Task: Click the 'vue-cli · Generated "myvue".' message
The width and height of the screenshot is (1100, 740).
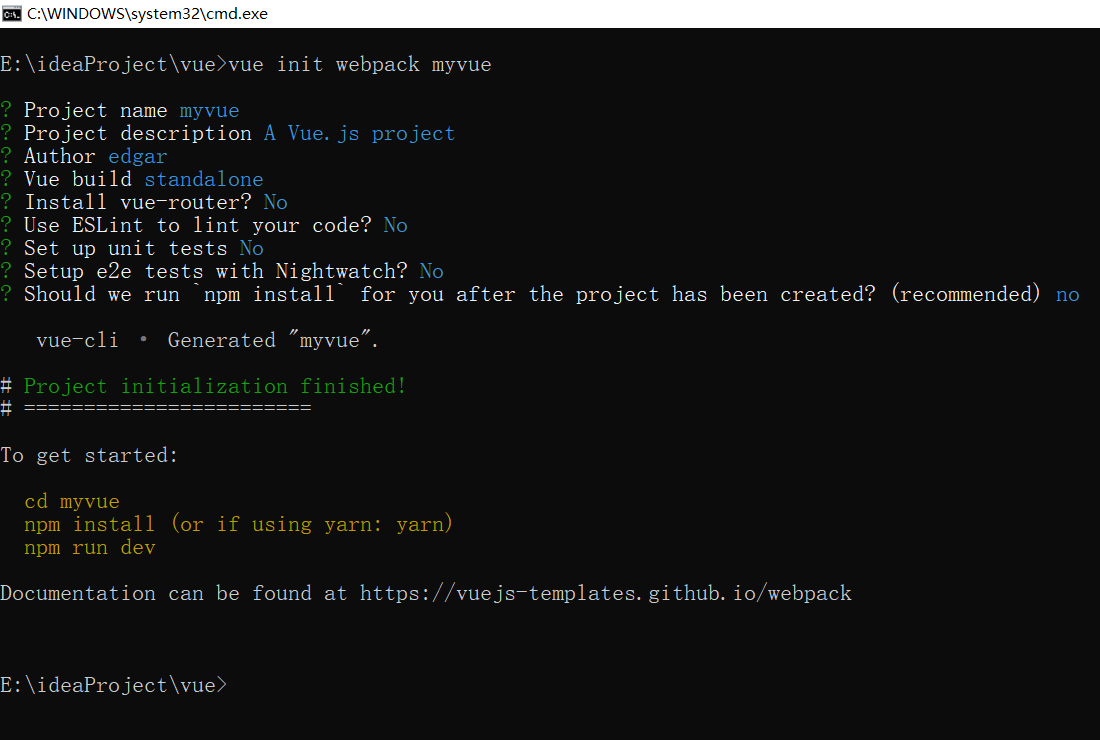Action: 207,340
